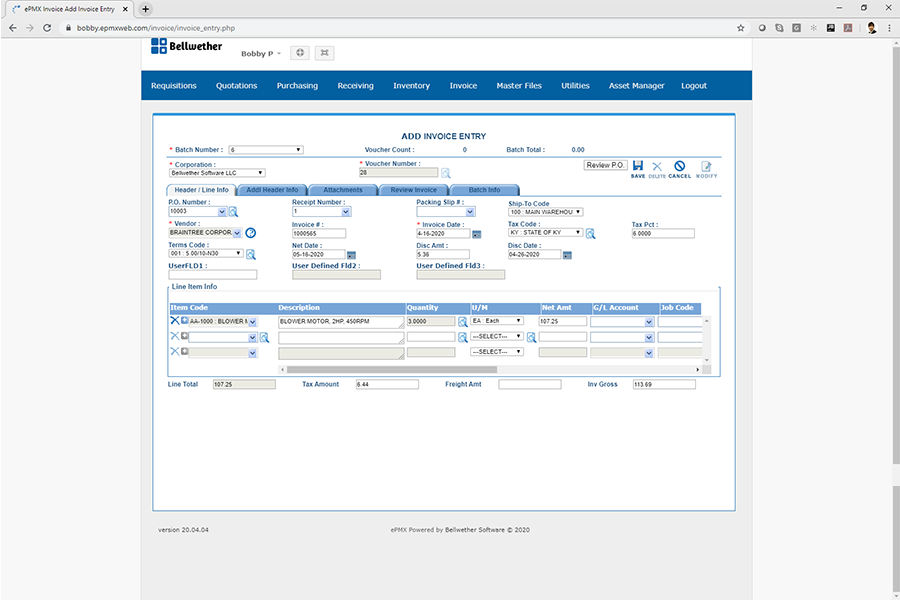900x600 pixels.
Task: Click the P.O. Number magnifier icon
Action: [233, 212]
